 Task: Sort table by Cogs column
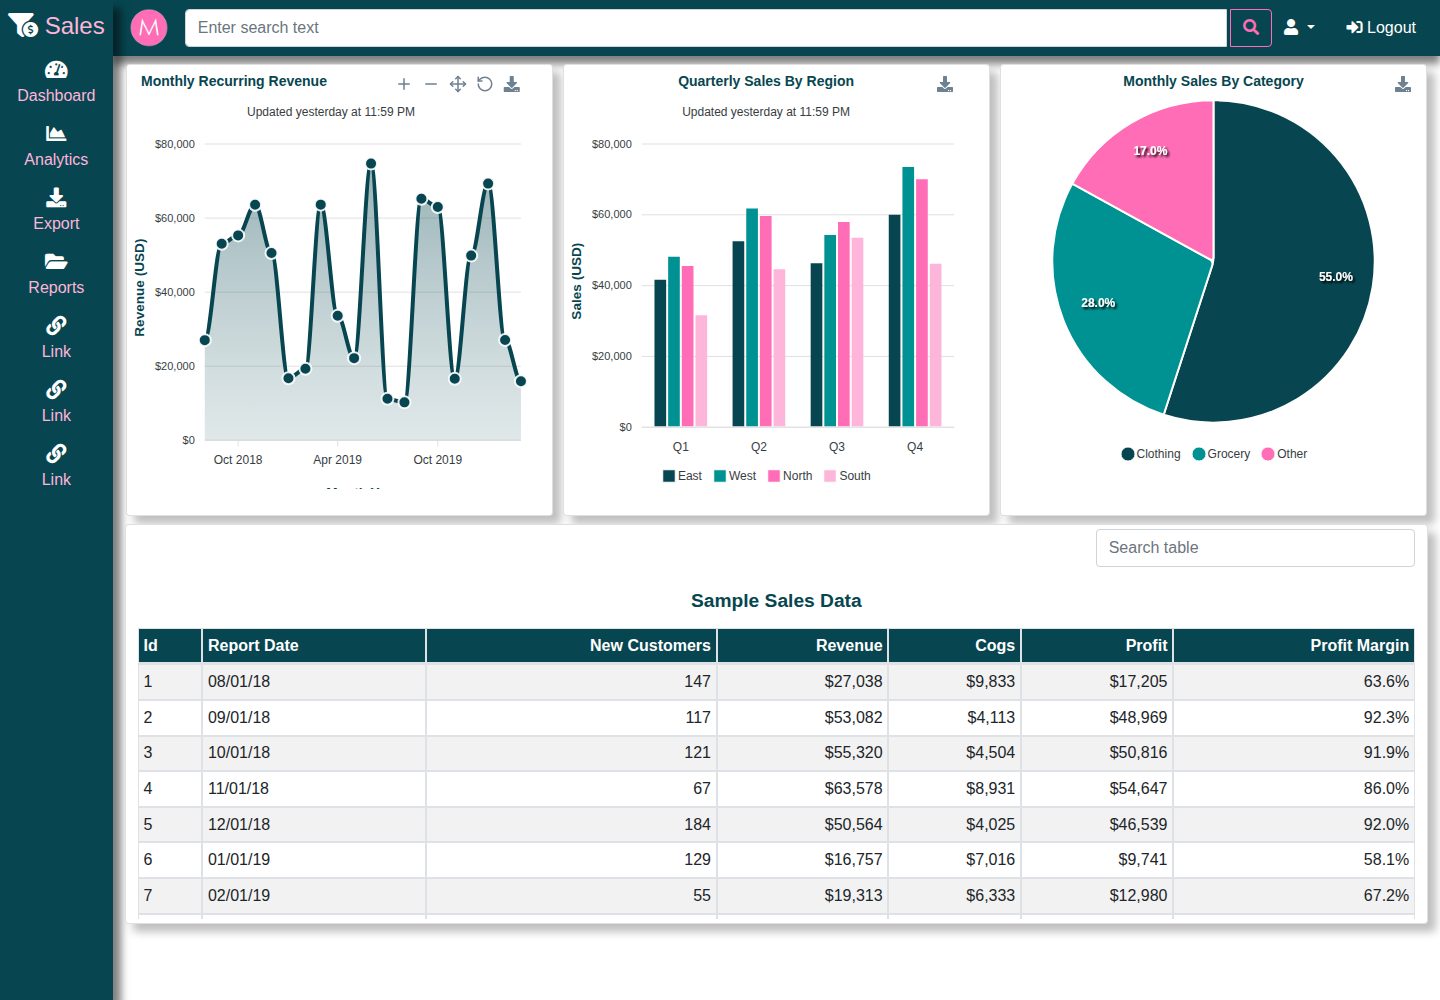coord(955,646)
